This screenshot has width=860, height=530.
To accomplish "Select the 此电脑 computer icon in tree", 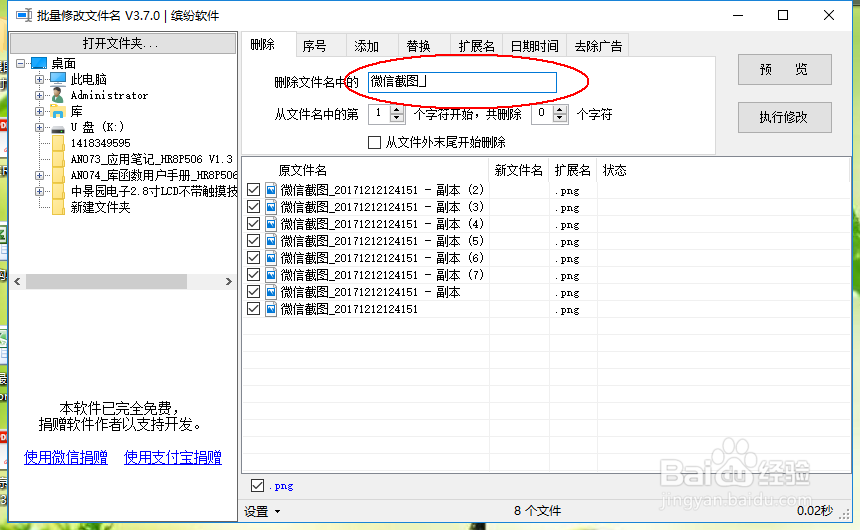I will 58,79.
